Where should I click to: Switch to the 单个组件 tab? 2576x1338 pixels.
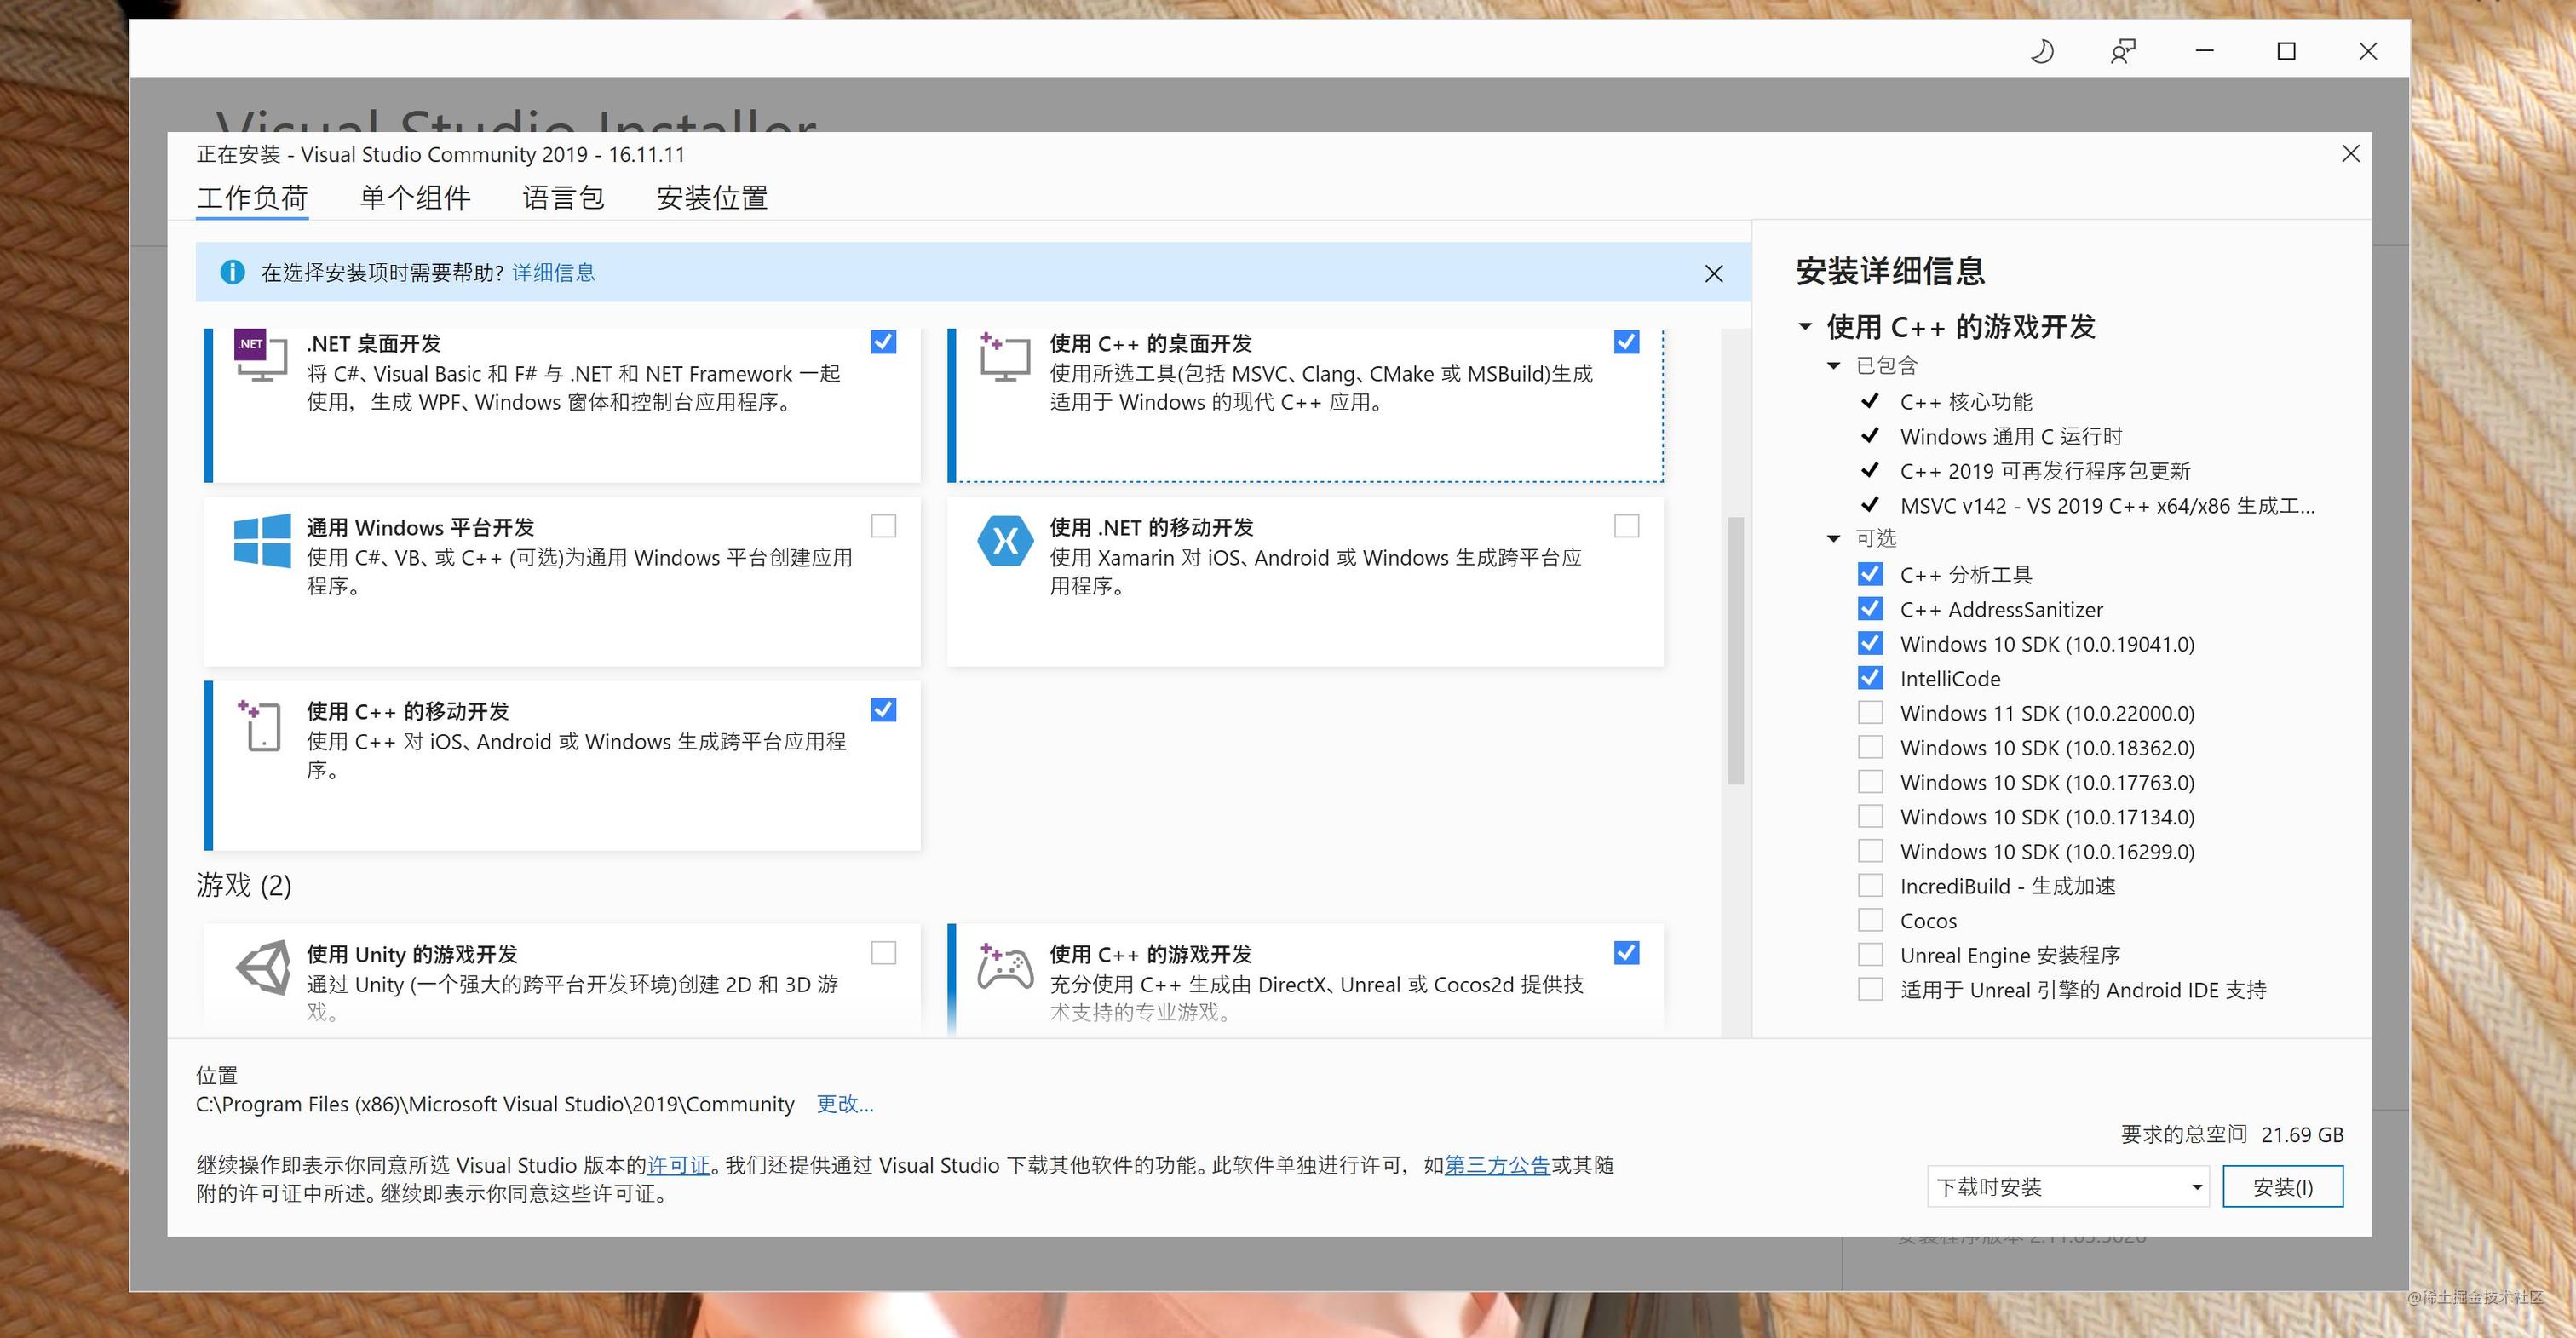coord(415,198)
